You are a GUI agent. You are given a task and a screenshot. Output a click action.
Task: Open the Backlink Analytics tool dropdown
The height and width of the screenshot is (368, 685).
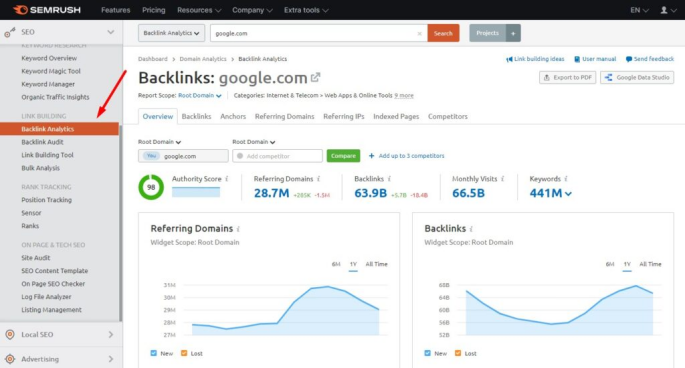coord(171,33)
